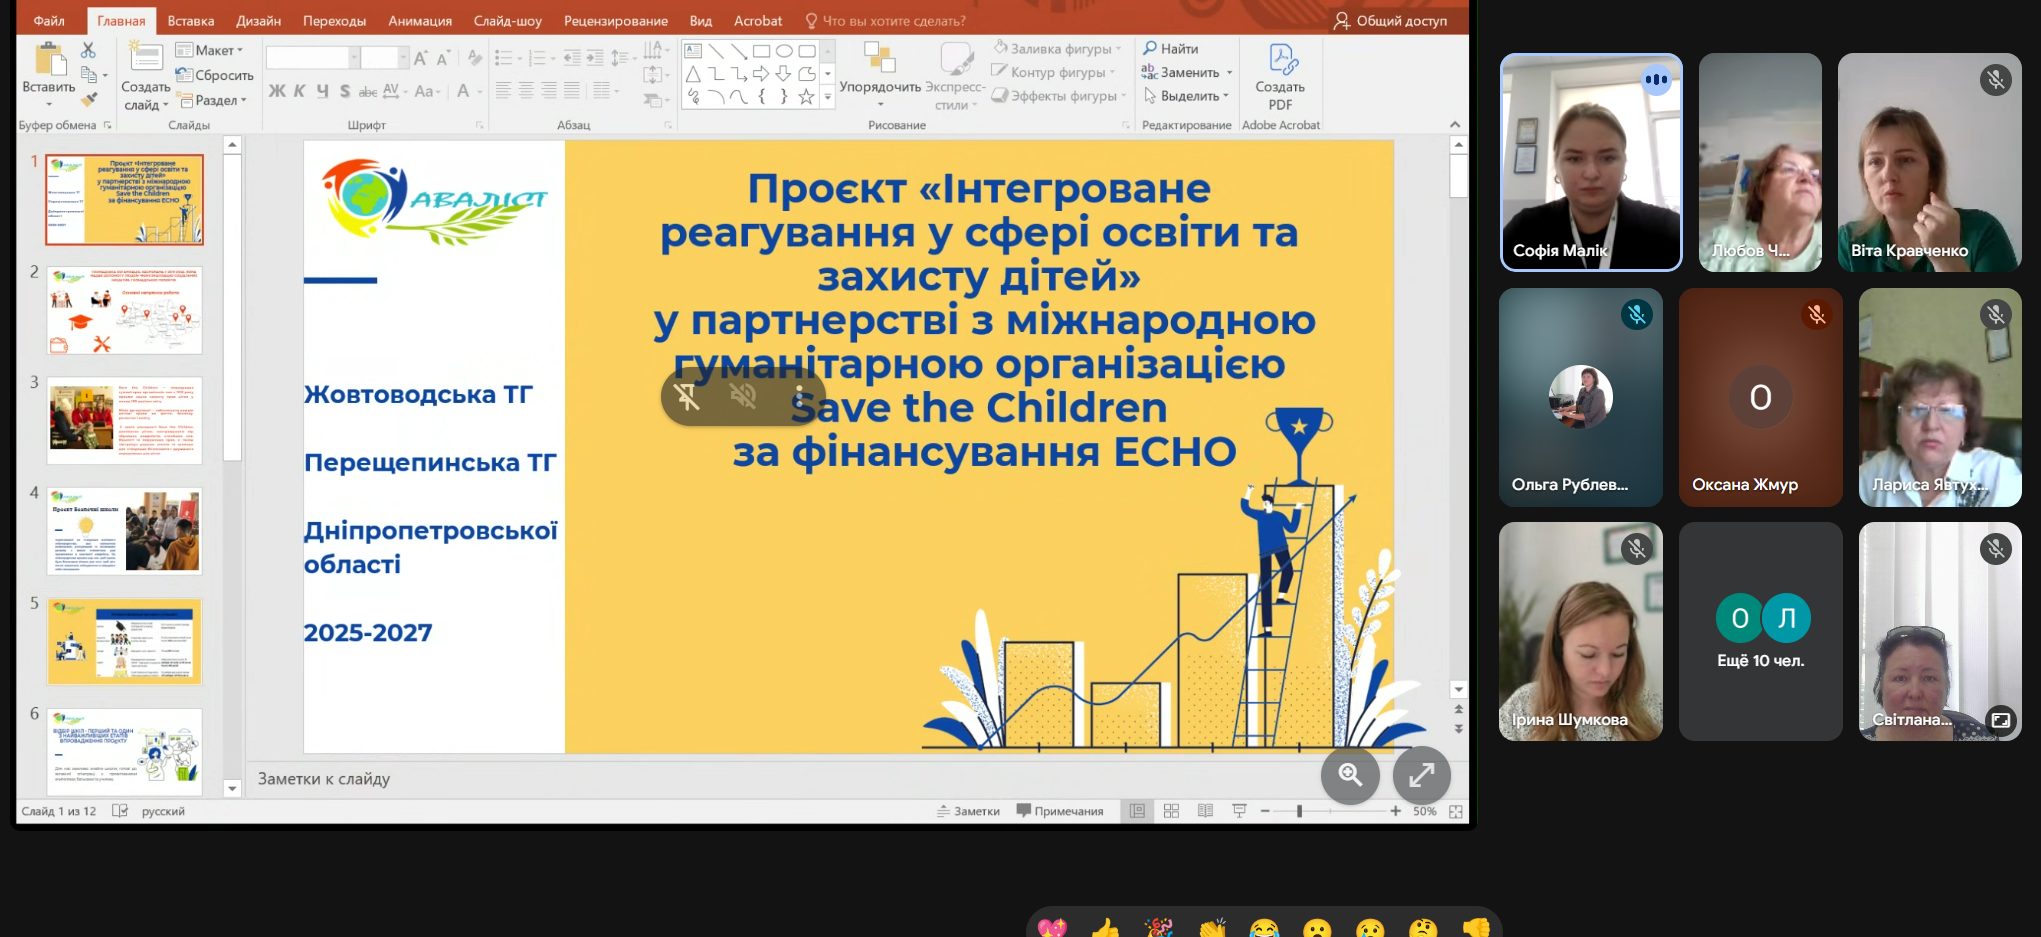Expand the Раздел section dropdown
This screenshot has width=2041, height=937.
[x=212, y=100]
